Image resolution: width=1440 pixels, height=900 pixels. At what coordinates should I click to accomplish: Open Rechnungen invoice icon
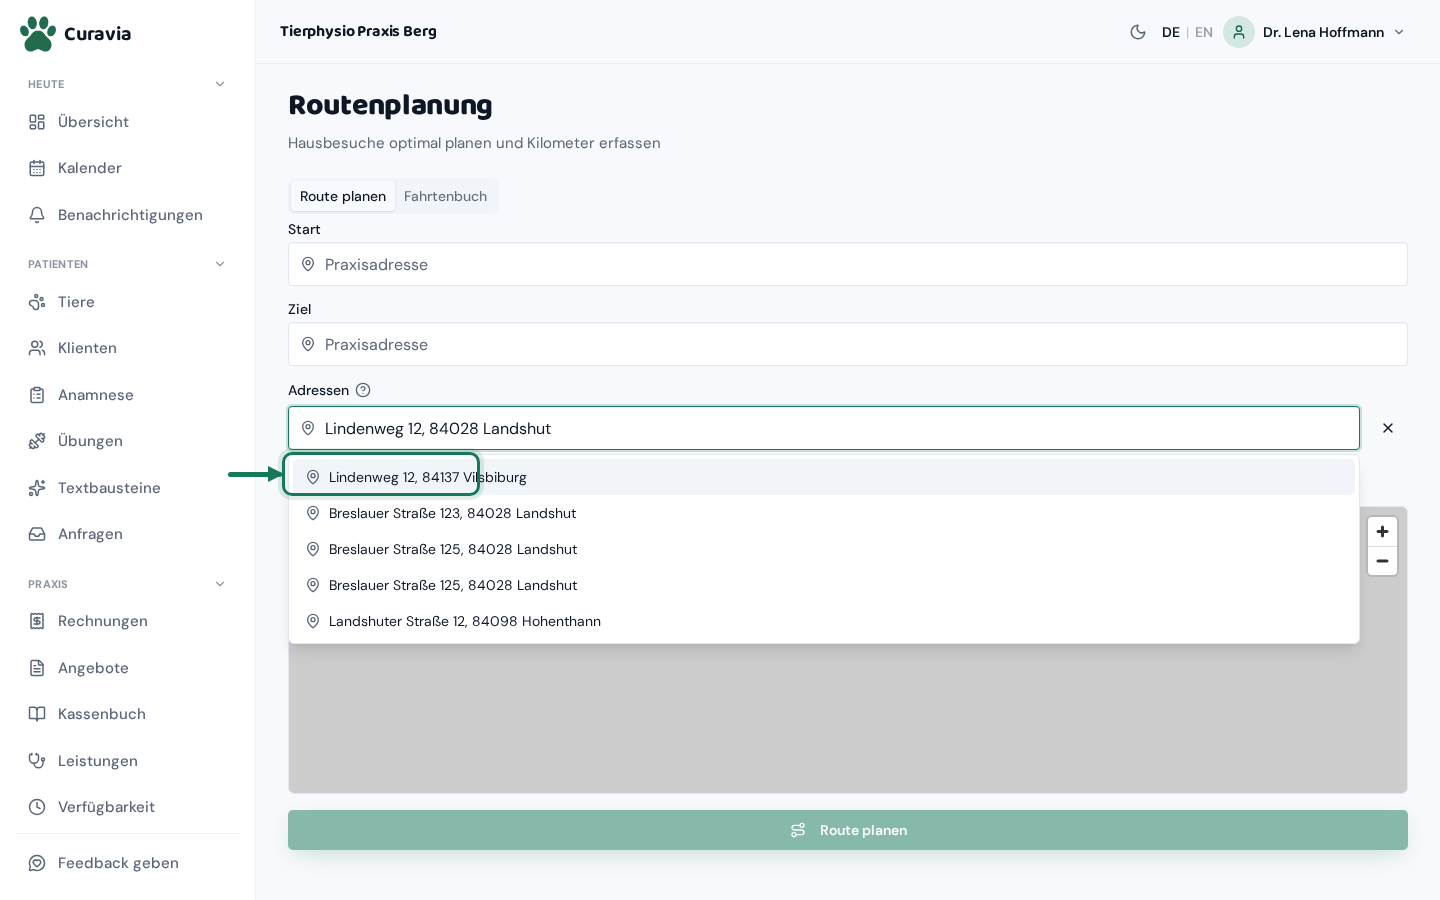tap(37, 621)
